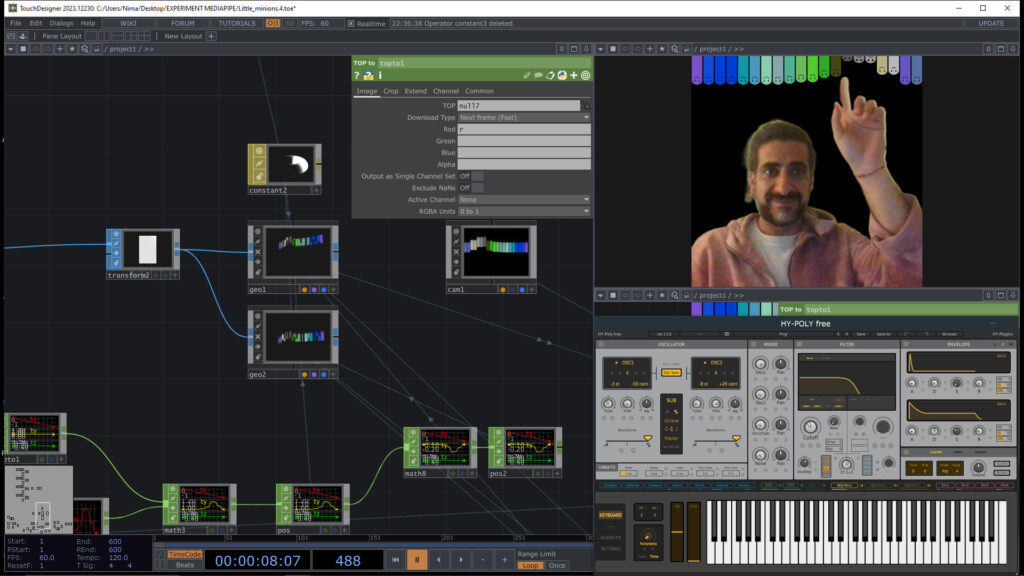This screenshot has width=1024, height=576.
Task: Toggle Output as Single Channel Set
Action: (478, 176)
